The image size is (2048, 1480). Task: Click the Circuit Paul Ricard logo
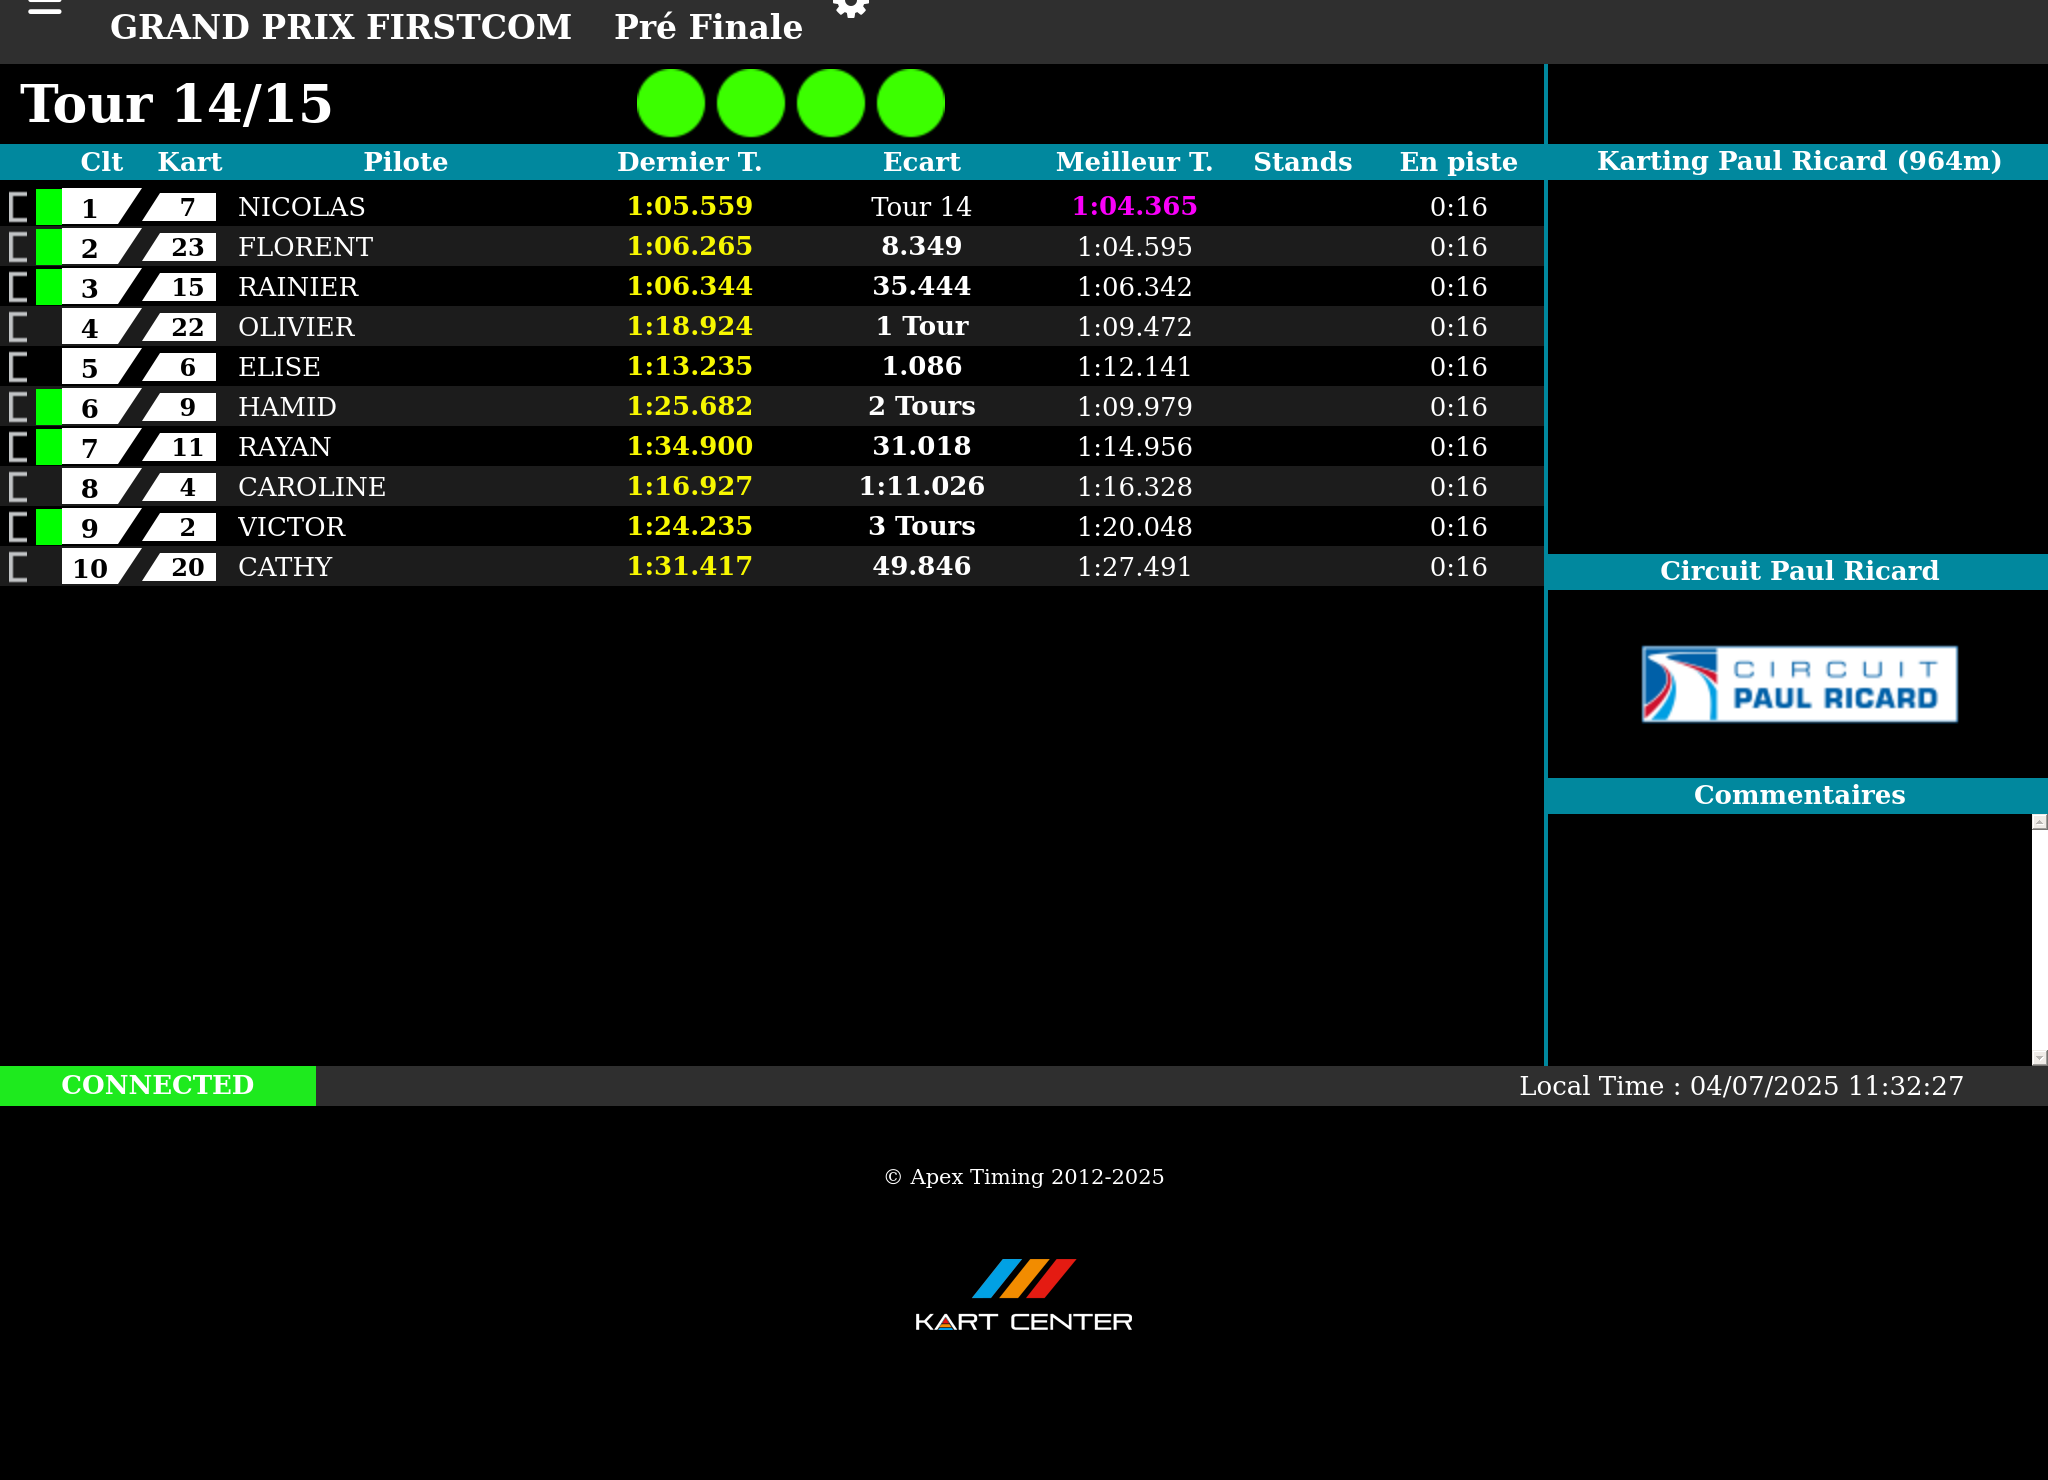pyautogui.click(x=1799, y=684)
